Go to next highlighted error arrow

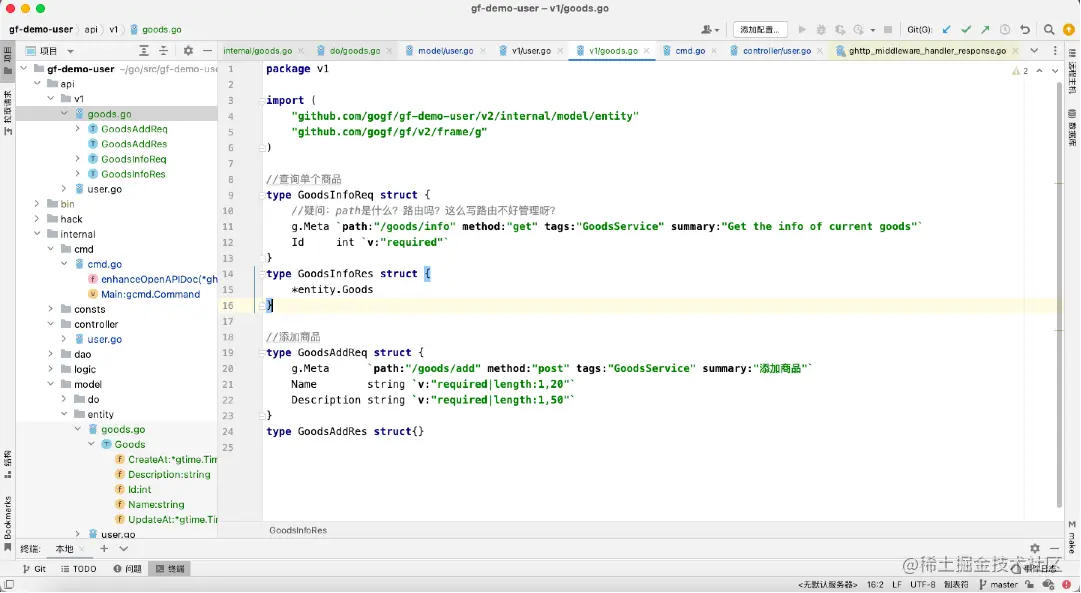1055,71
